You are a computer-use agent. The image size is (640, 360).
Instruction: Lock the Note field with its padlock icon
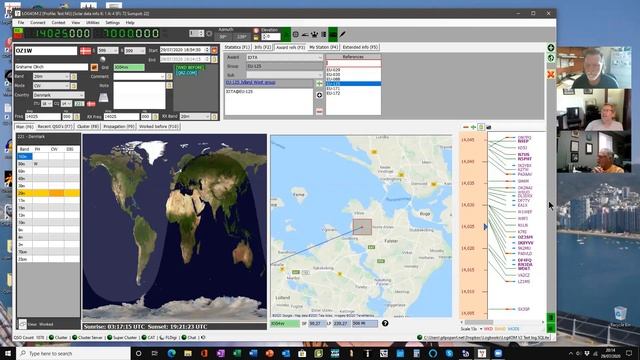tap(169, 86)
